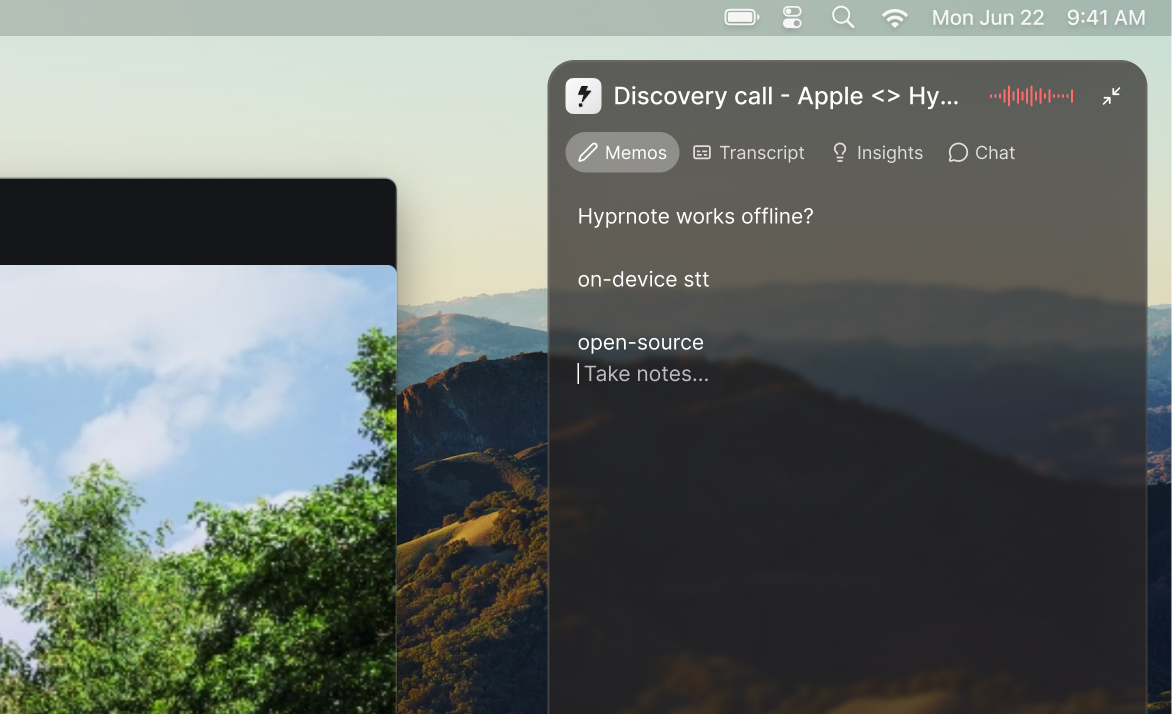Select the "open-source" note line
1172x714 pixels.
641,342
